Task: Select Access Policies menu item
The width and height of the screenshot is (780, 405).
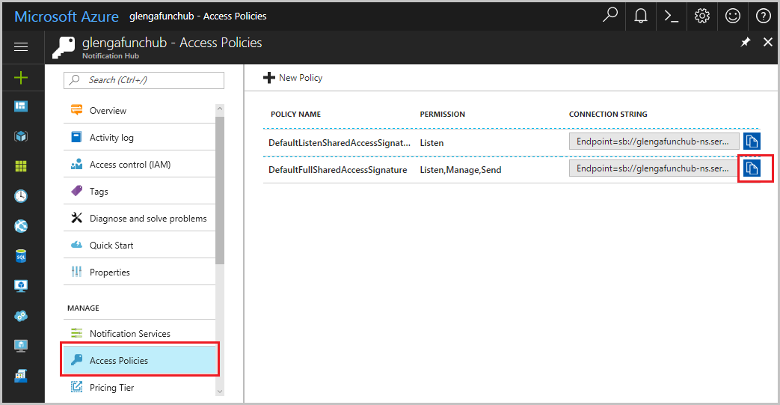Action: point(140,360)
